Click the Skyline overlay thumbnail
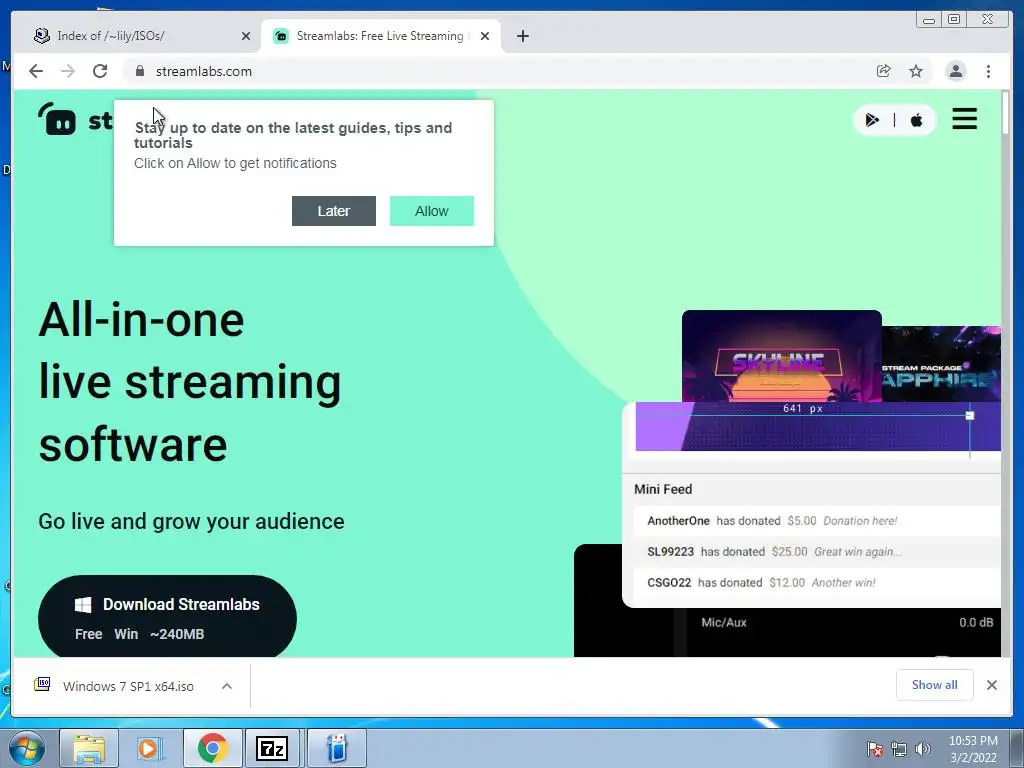This screenshot has width=1024, height=768. coord(782,356)
